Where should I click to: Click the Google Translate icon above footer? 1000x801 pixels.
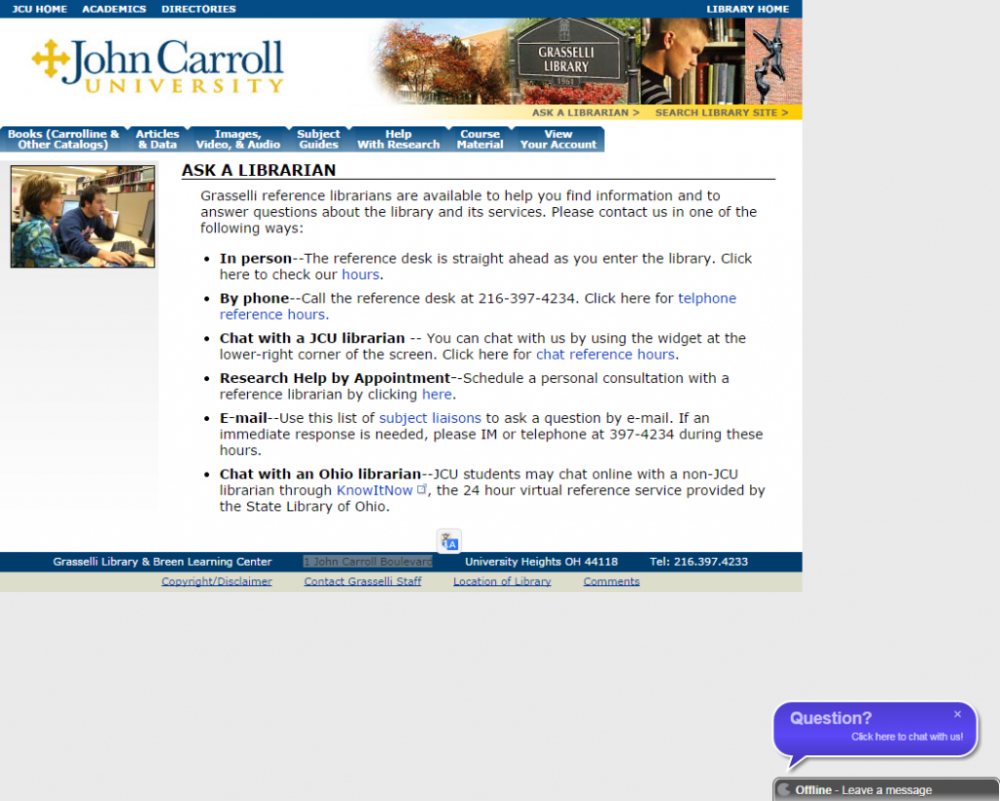click(x=449, y=541)
